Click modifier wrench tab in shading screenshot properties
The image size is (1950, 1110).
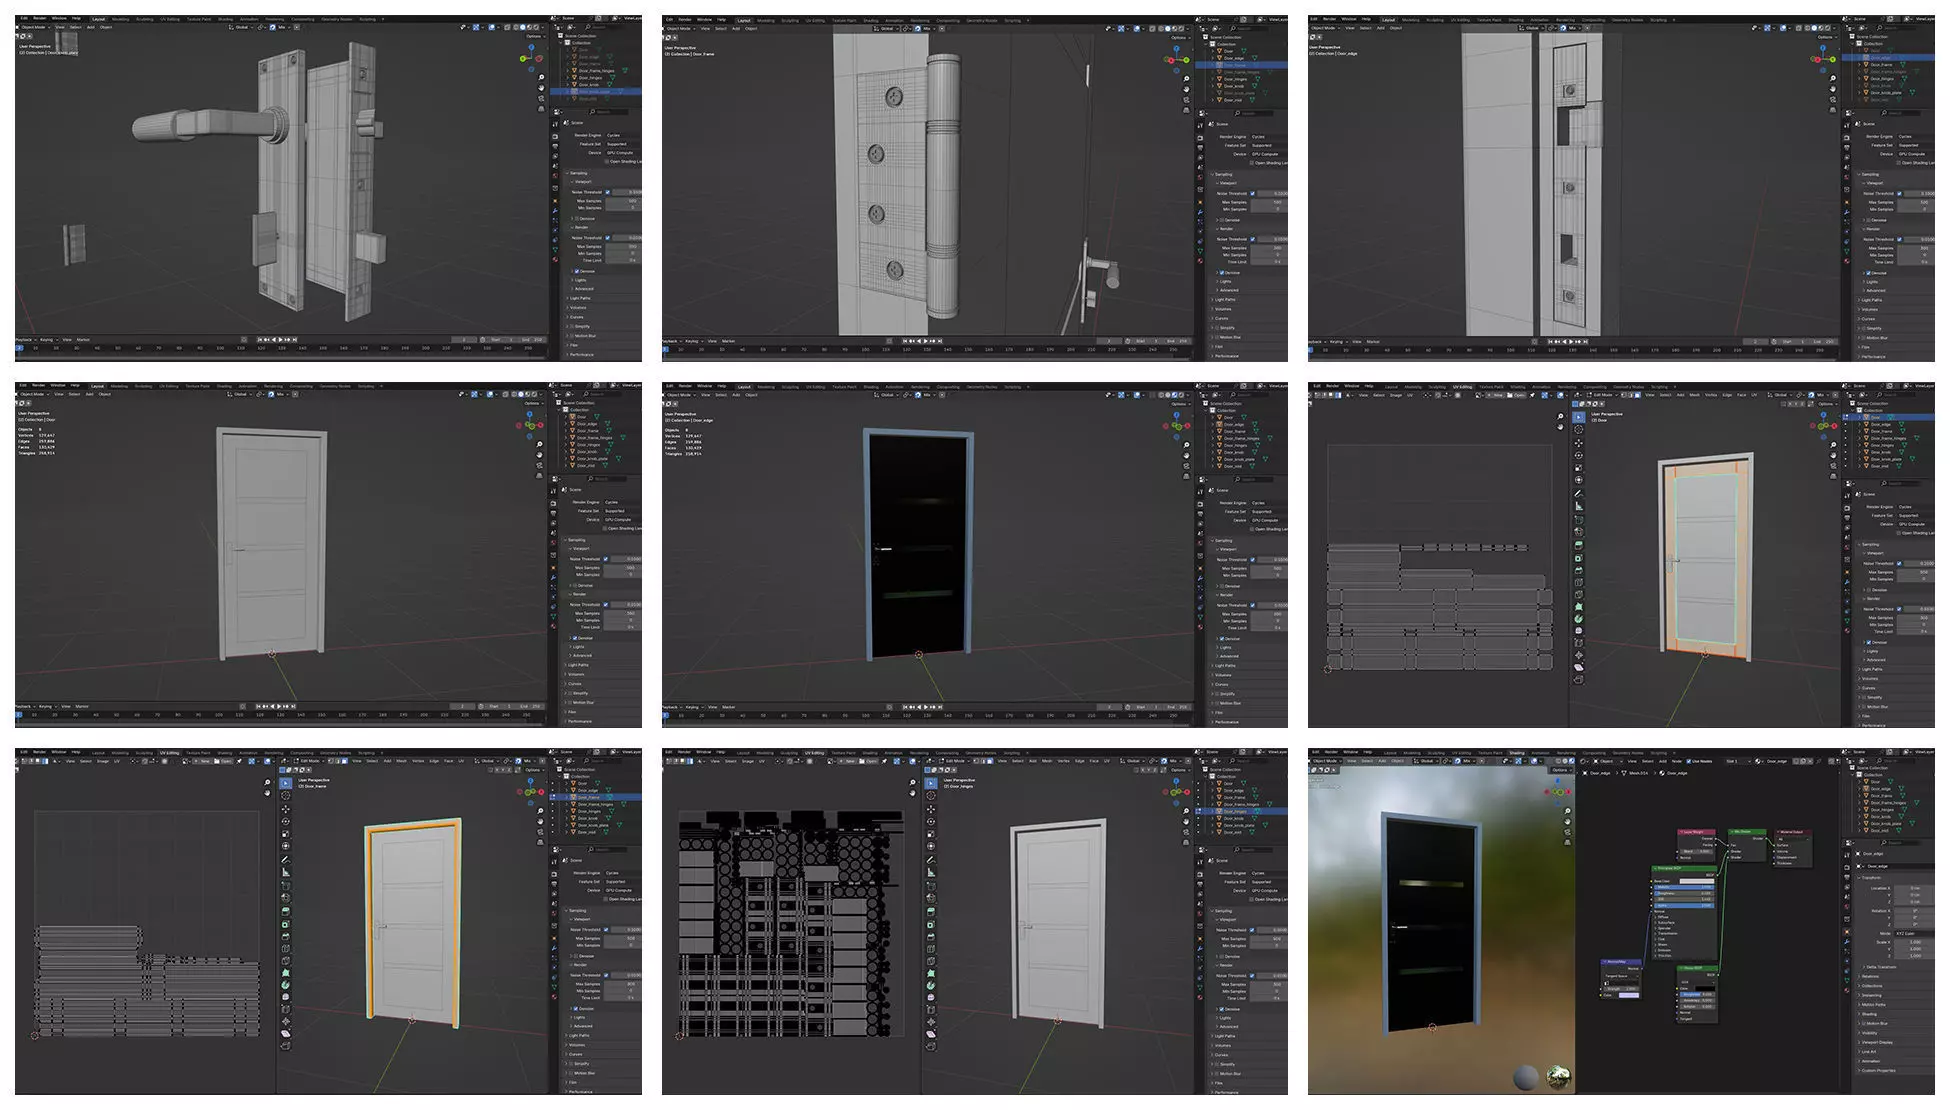tap(1847, 942)
